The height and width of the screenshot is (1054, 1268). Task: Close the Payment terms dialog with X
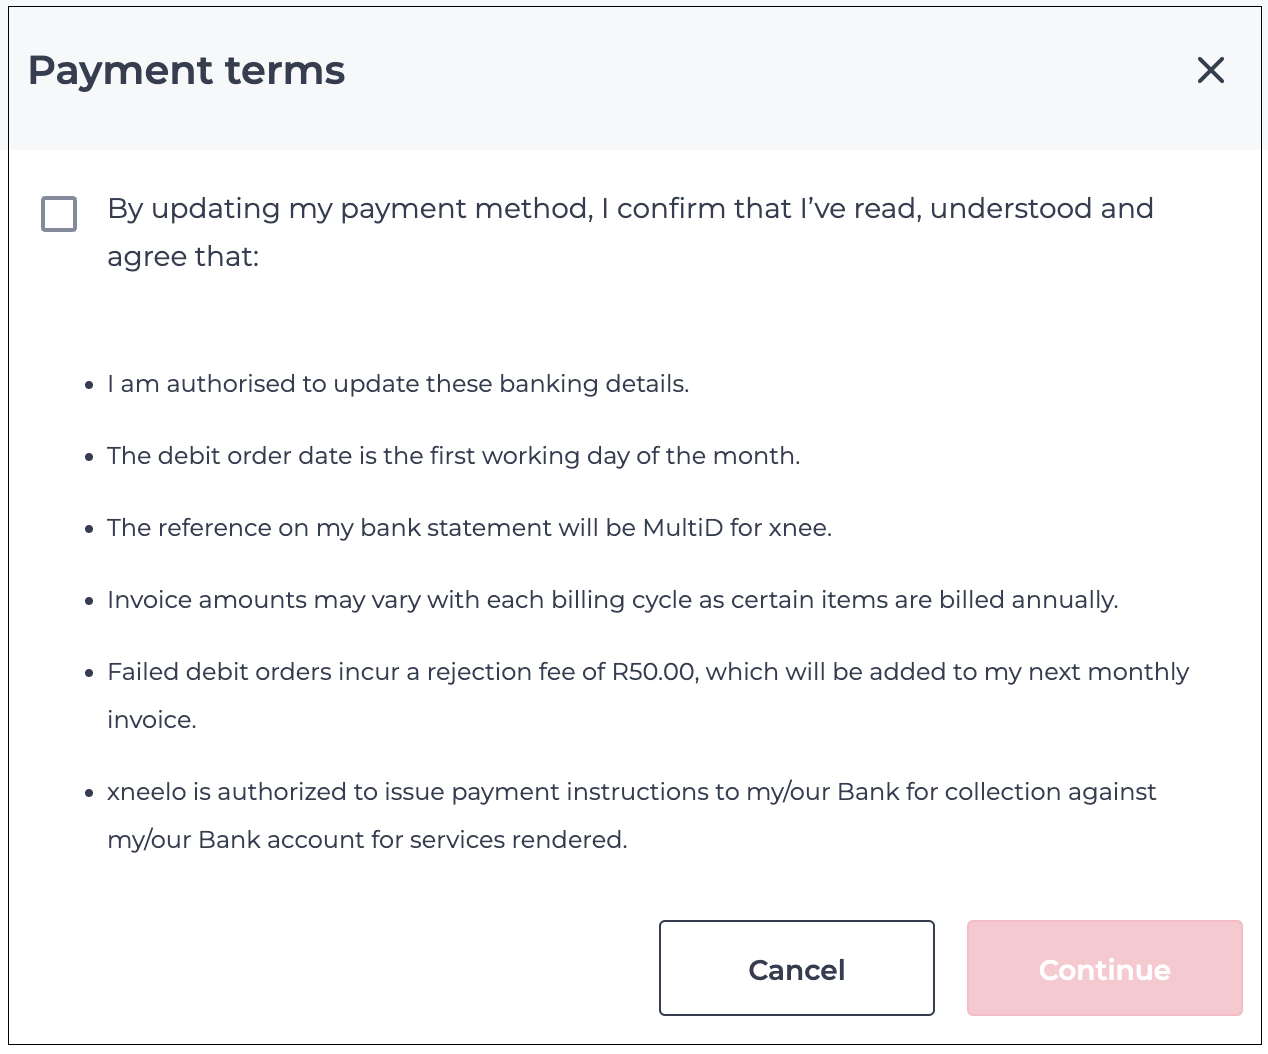click(x=1210, y=70)
